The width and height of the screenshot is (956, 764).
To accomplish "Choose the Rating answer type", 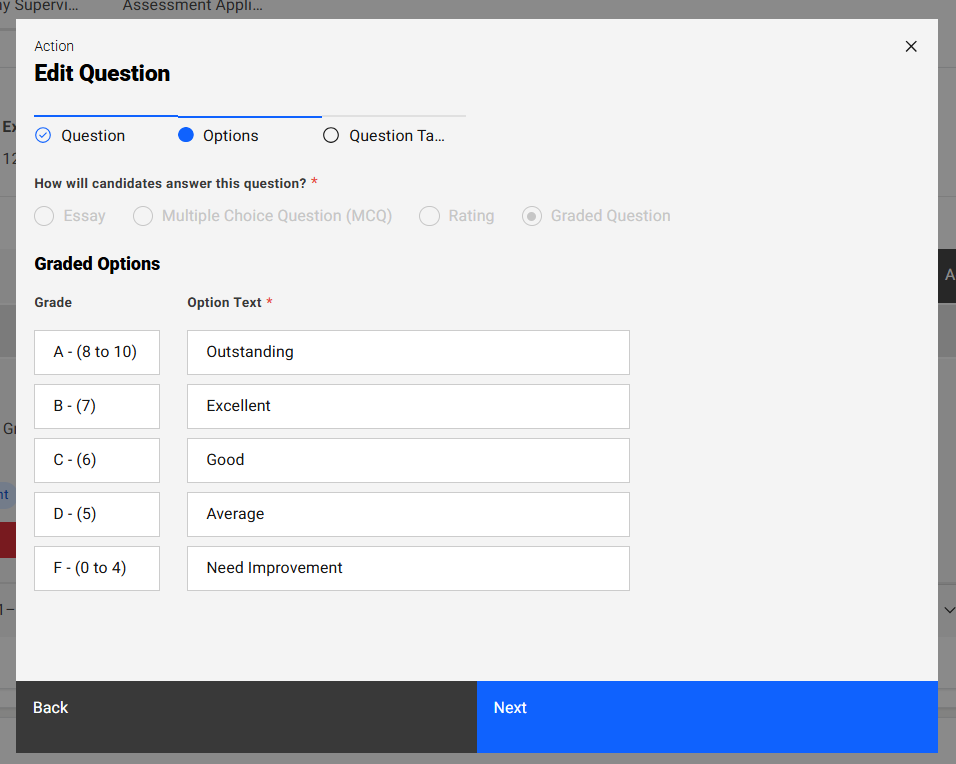I will pyautogui.click(x=429, y=216).
